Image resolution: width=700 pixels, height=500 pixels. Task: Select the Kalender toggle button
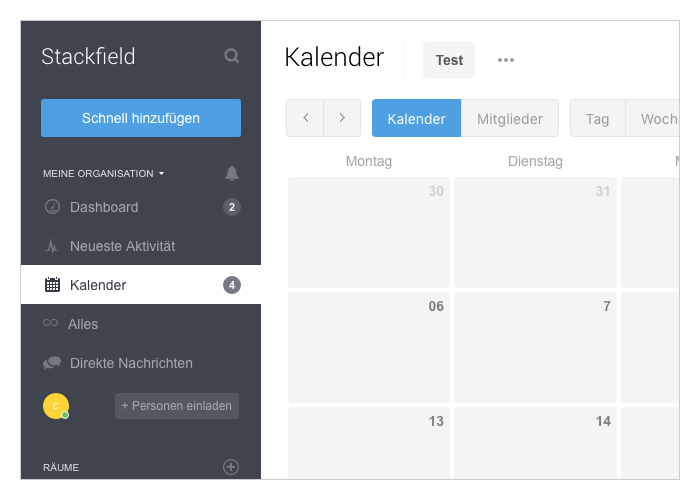(x=417, y=118)
